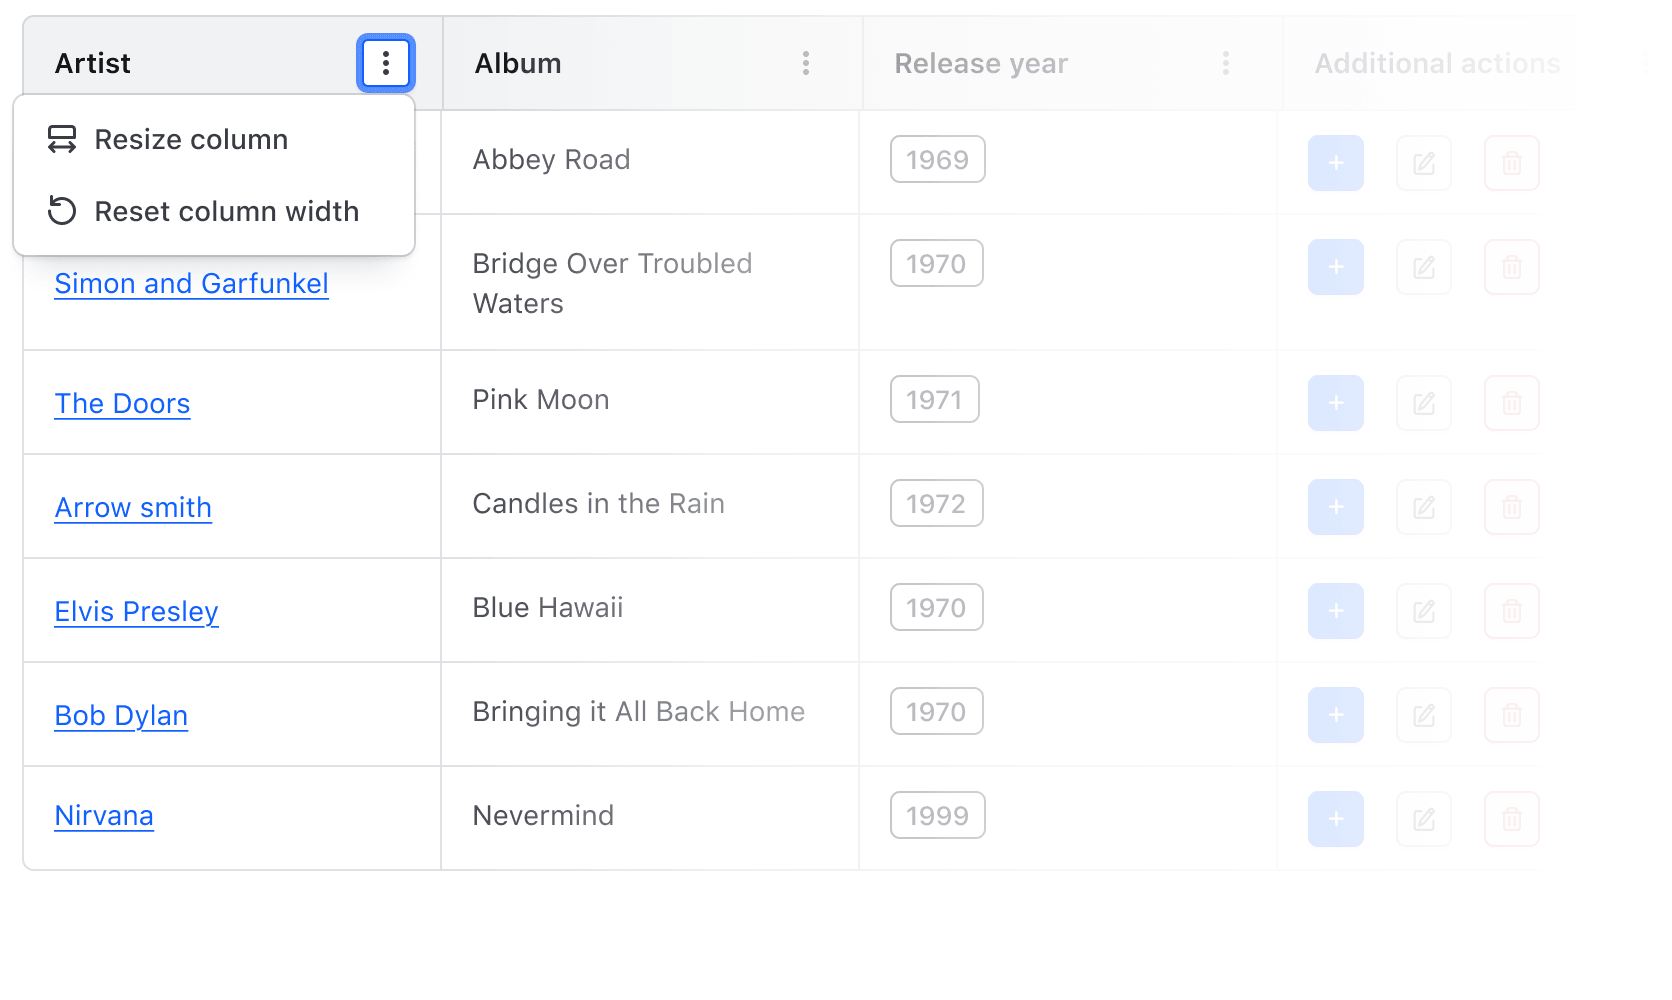The height and width of the screenshot is (1000, 1672).
Task: Click the 1969 release year tag
Action: point(937,160)
